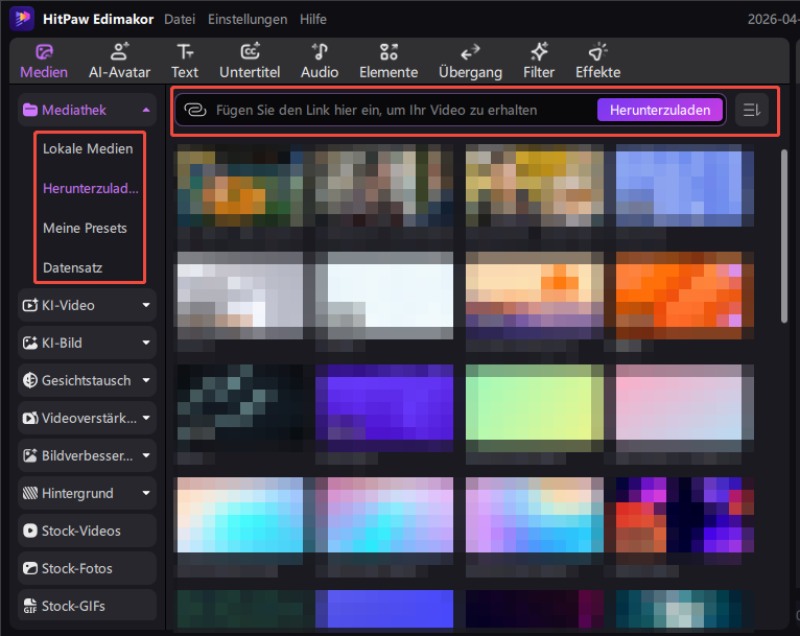Select the pink pastel thumbnail in third row
The height and width of the screenshot is (636, 800).
[684, 408]
